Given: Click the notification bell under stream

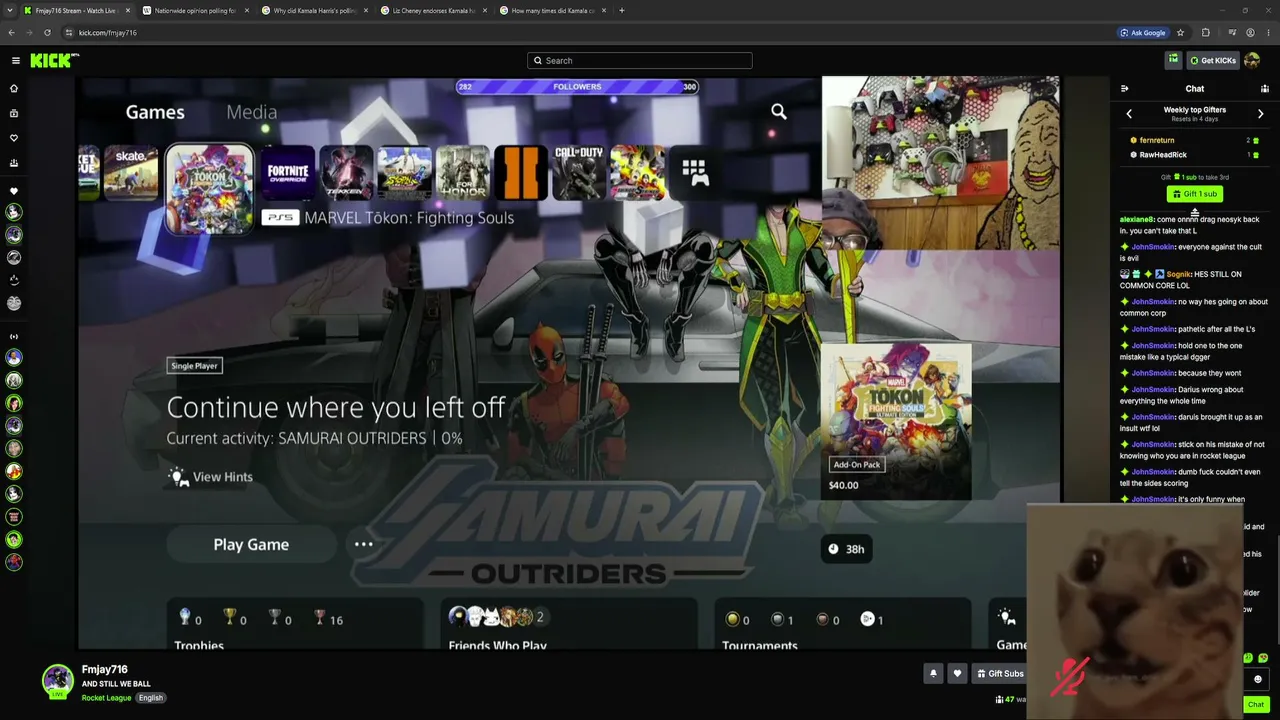Looking at the screenshot, I should pyautogui.click(x=933, y=673).
